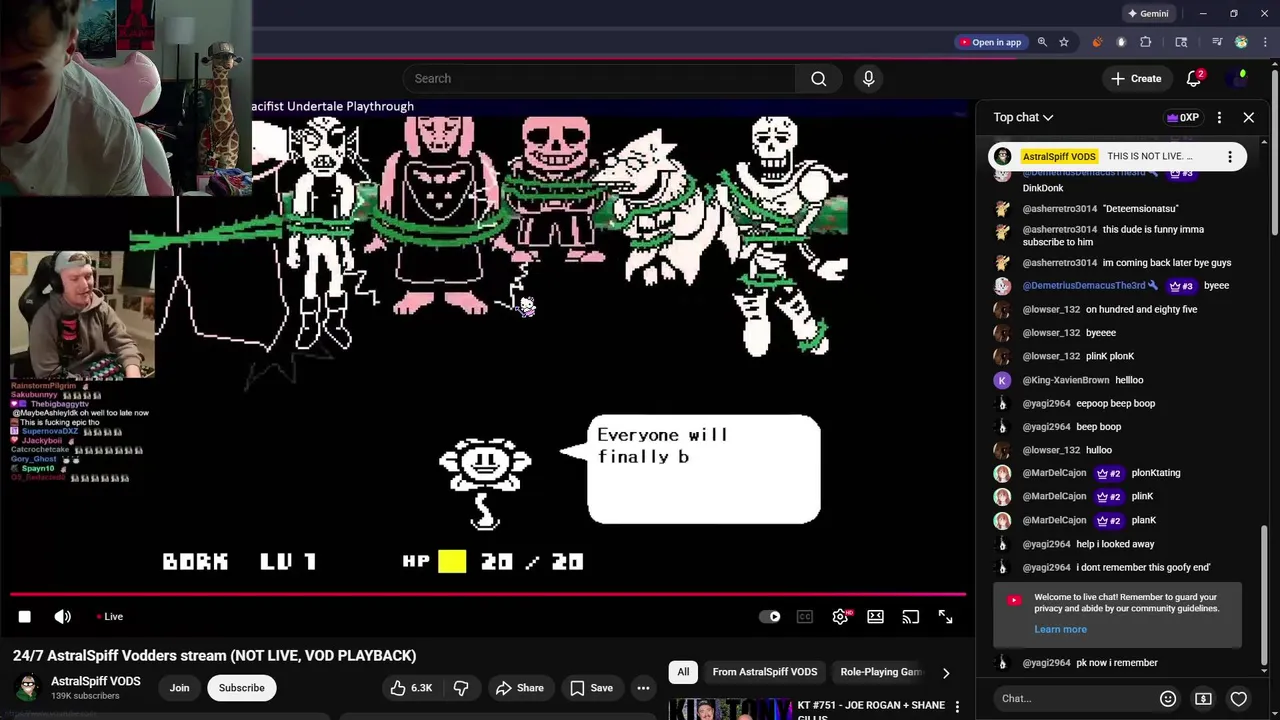Viewport: 1280px width, 720px height.
Task: Open options for Joe Rogan video
Action: click(x=957, y=707)
